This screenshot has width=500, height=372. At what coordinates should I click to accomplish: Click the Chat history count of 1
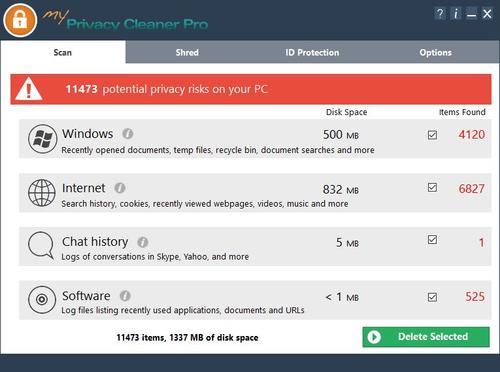coord(482,243)
